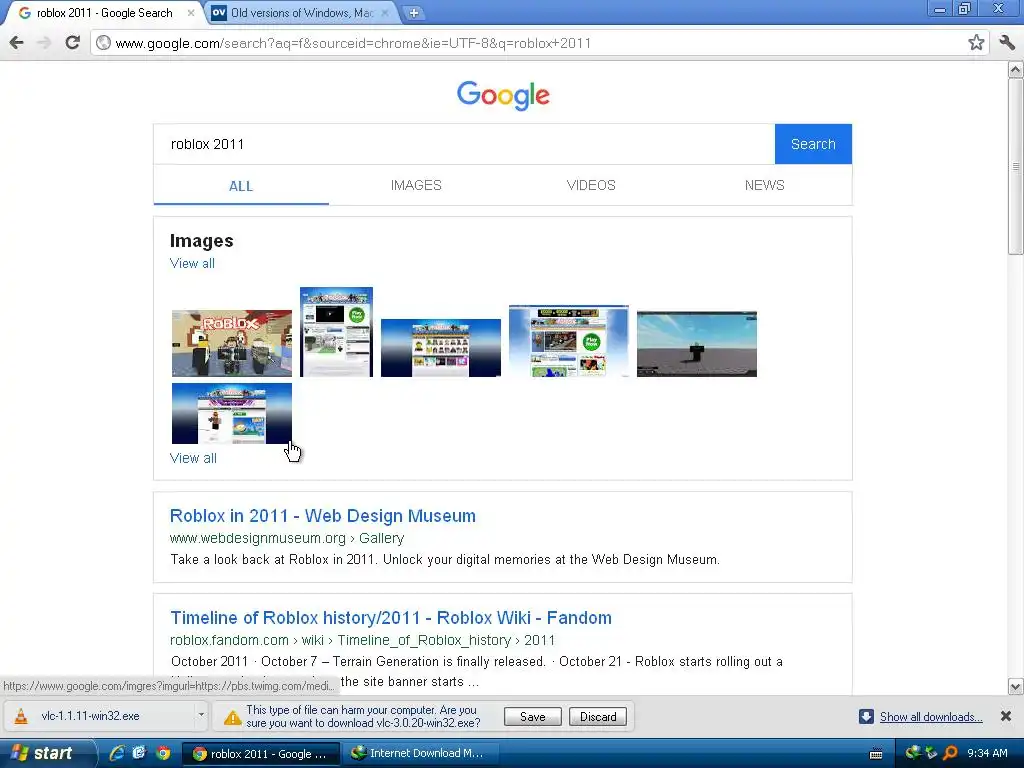
Task: Activate the roblox 2011 - Google taskbar button
Action: (x=260, y=754)
